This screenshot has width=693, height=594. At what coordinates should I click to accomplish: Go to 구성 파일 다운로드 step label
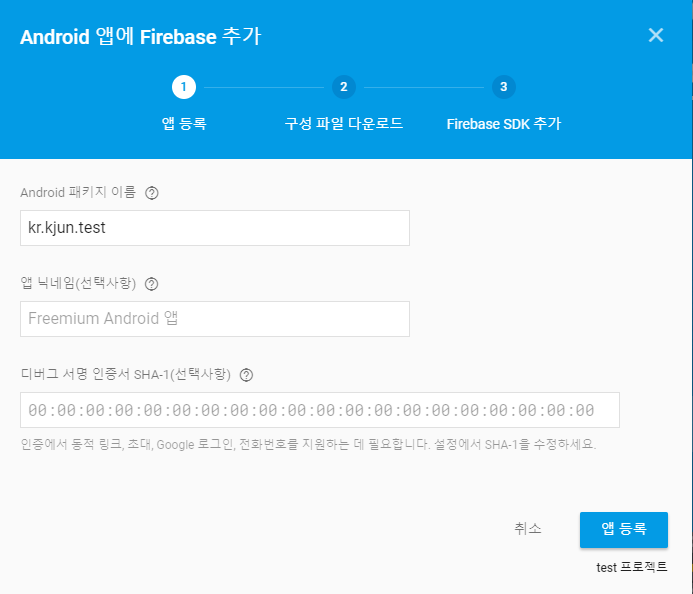click(x=344, y=124)
